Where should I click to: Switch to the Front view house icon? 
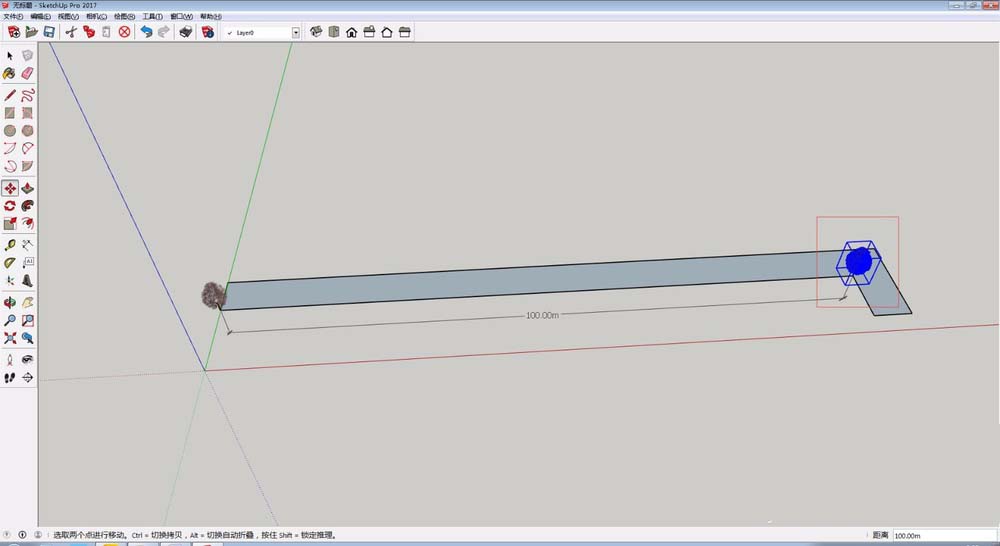(352, 32)
